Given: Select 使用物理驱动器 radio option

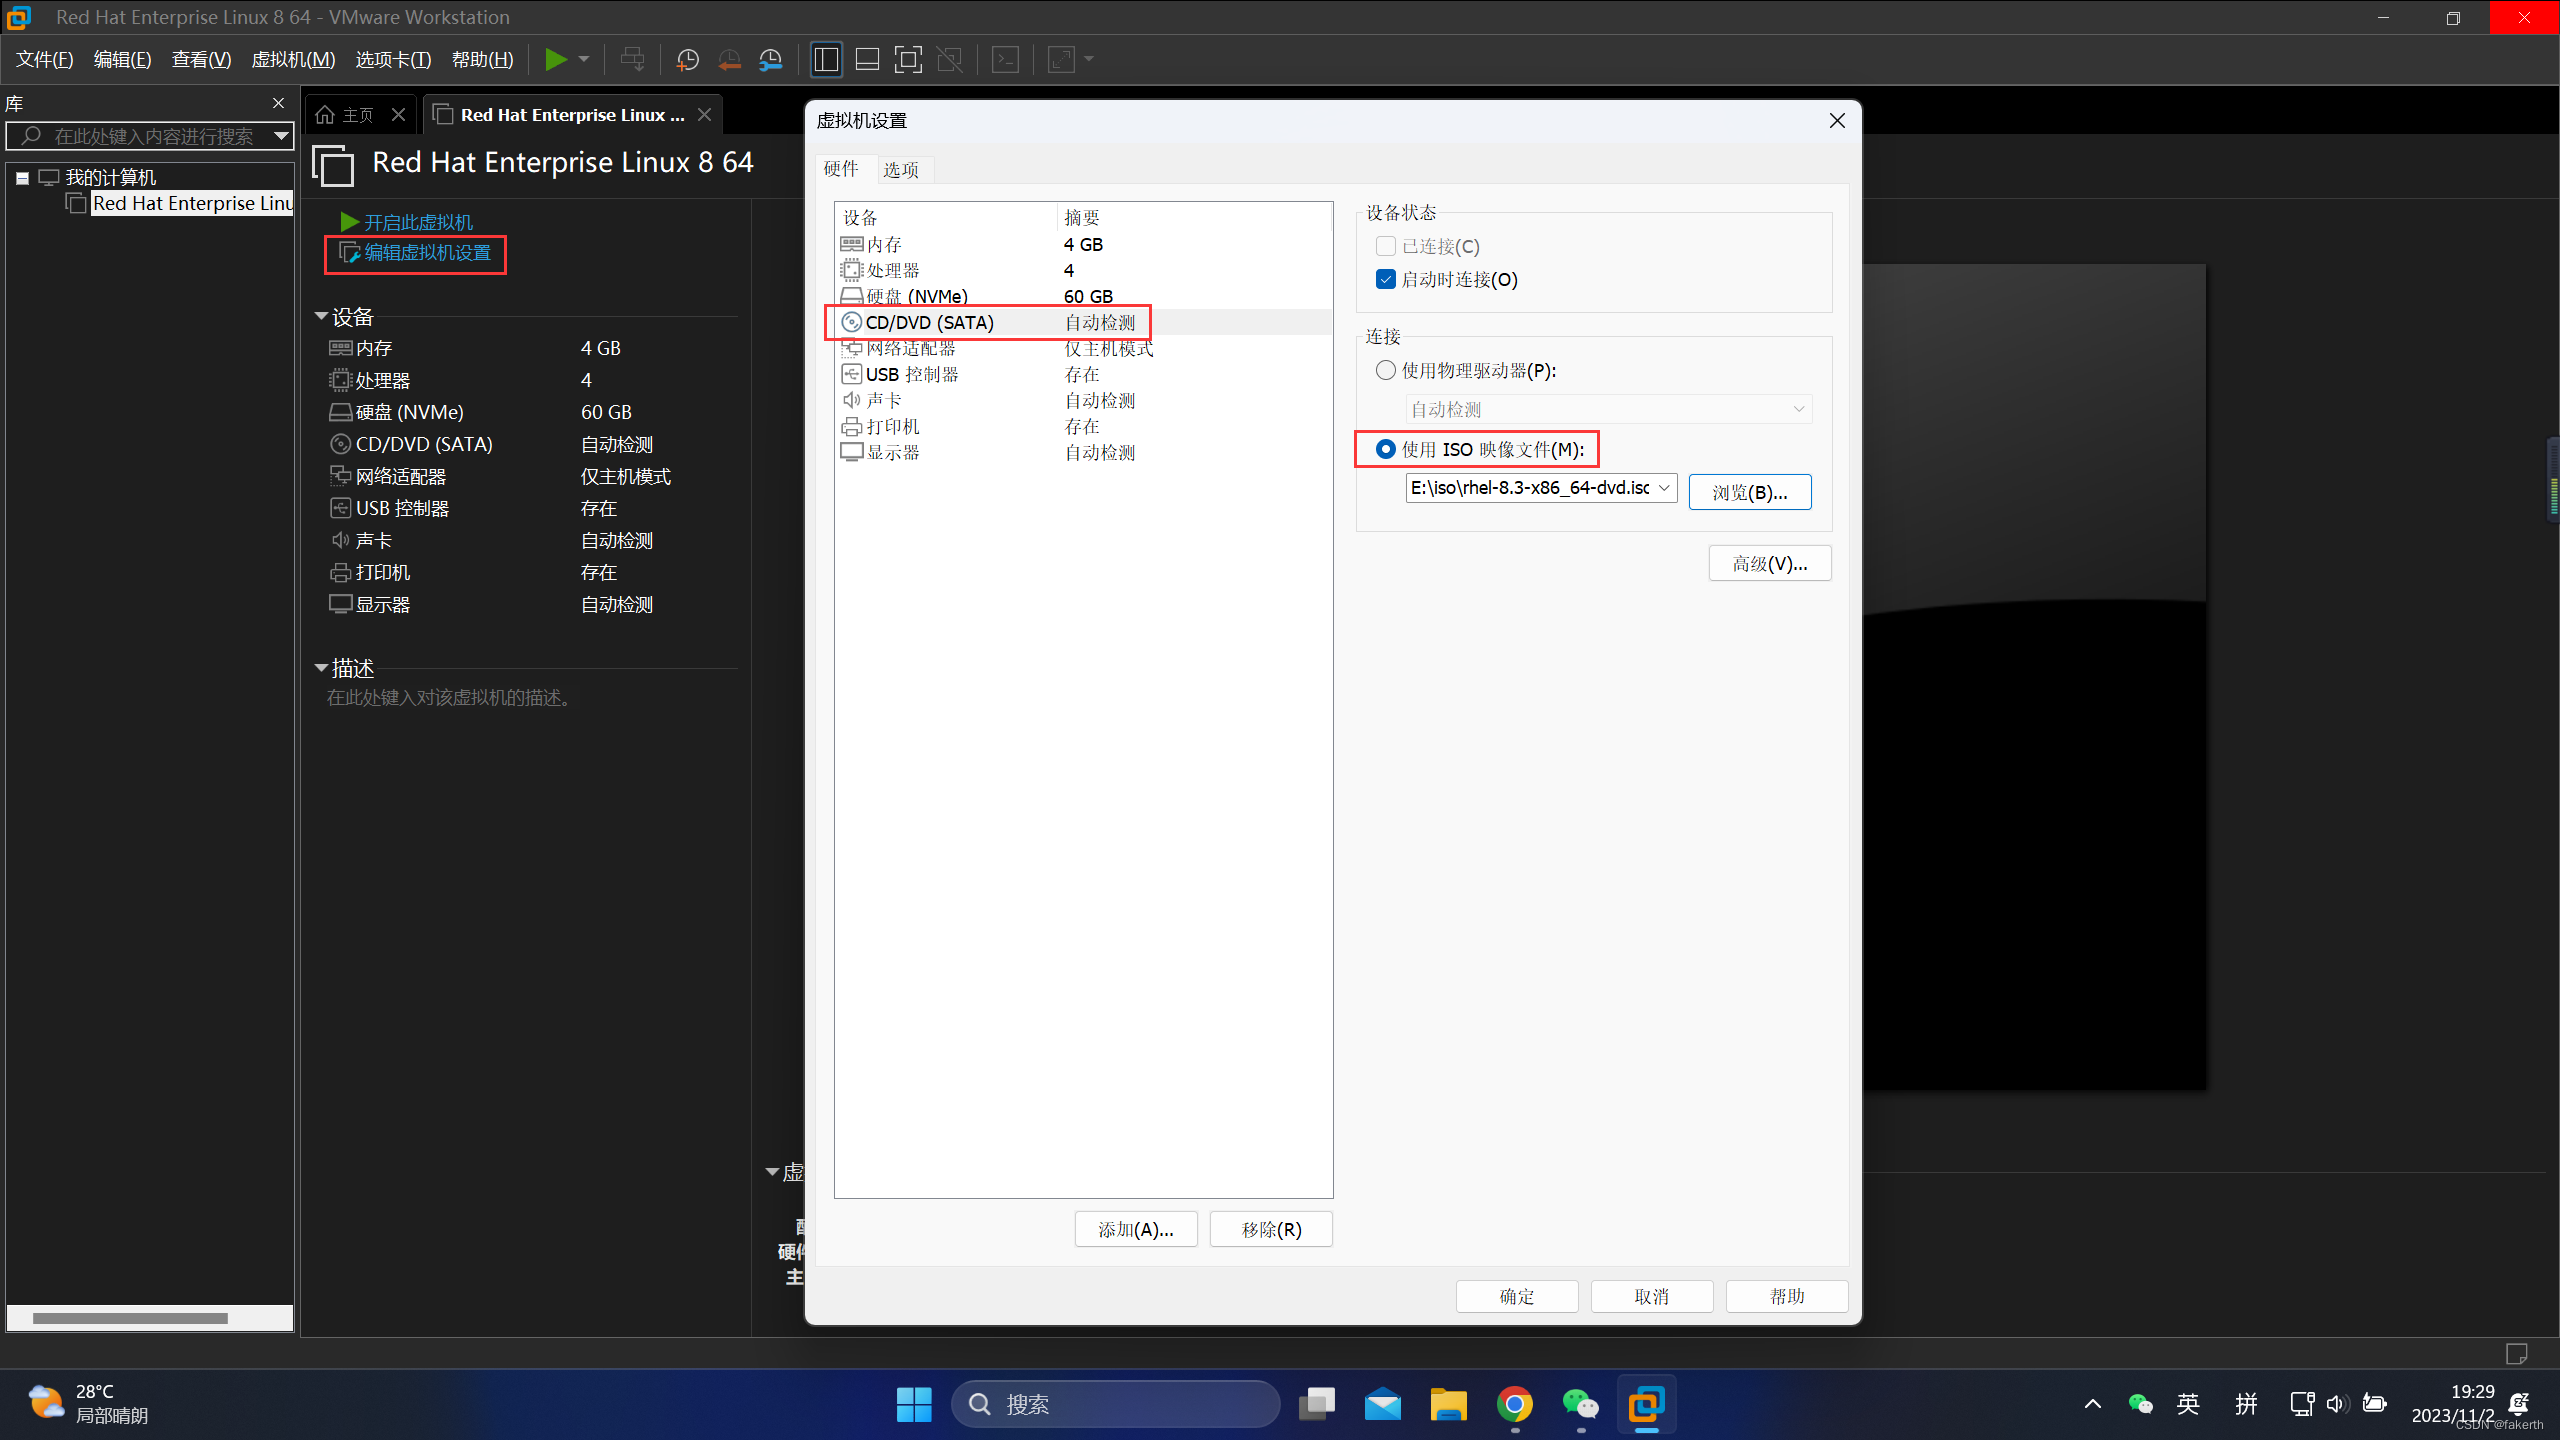Looking at the screenshot, I should (1385, 370).
